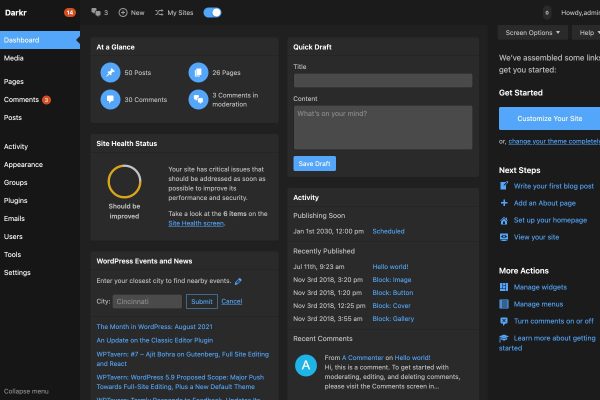Click change your theme completely link
This screenshot has height=400, width=600.
click(x=554, y=141)
